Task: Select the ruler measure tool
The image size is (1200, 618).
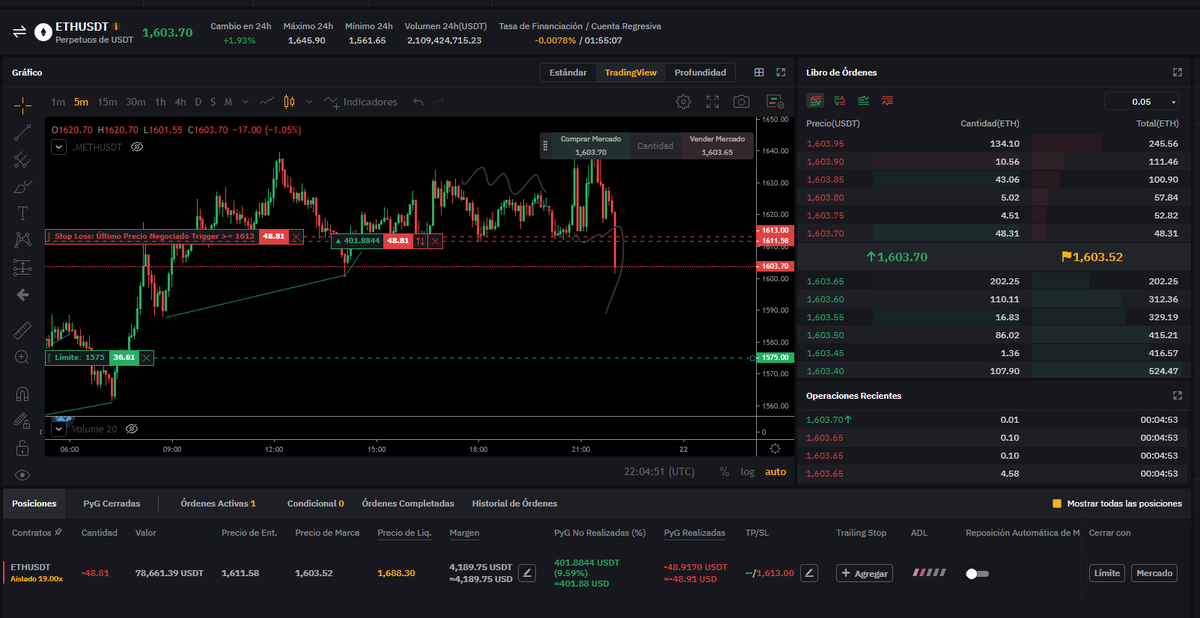Action: (x=23, y=330)
